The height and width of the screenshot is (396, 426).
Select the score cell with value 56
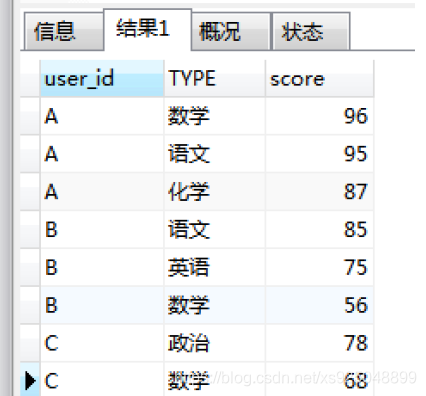[320, 305]
